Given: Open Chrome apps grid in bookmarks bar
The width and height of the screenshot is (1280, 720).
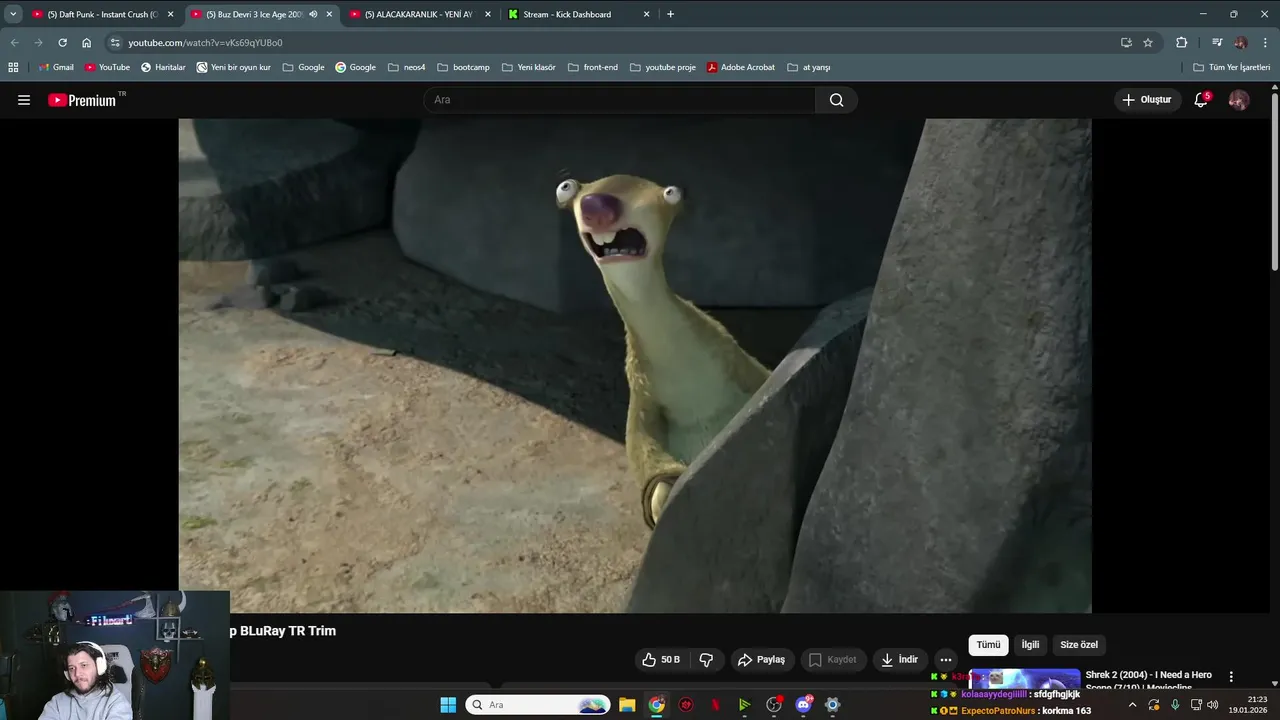Looking at the screenshot, I should (x=13, y=67).
